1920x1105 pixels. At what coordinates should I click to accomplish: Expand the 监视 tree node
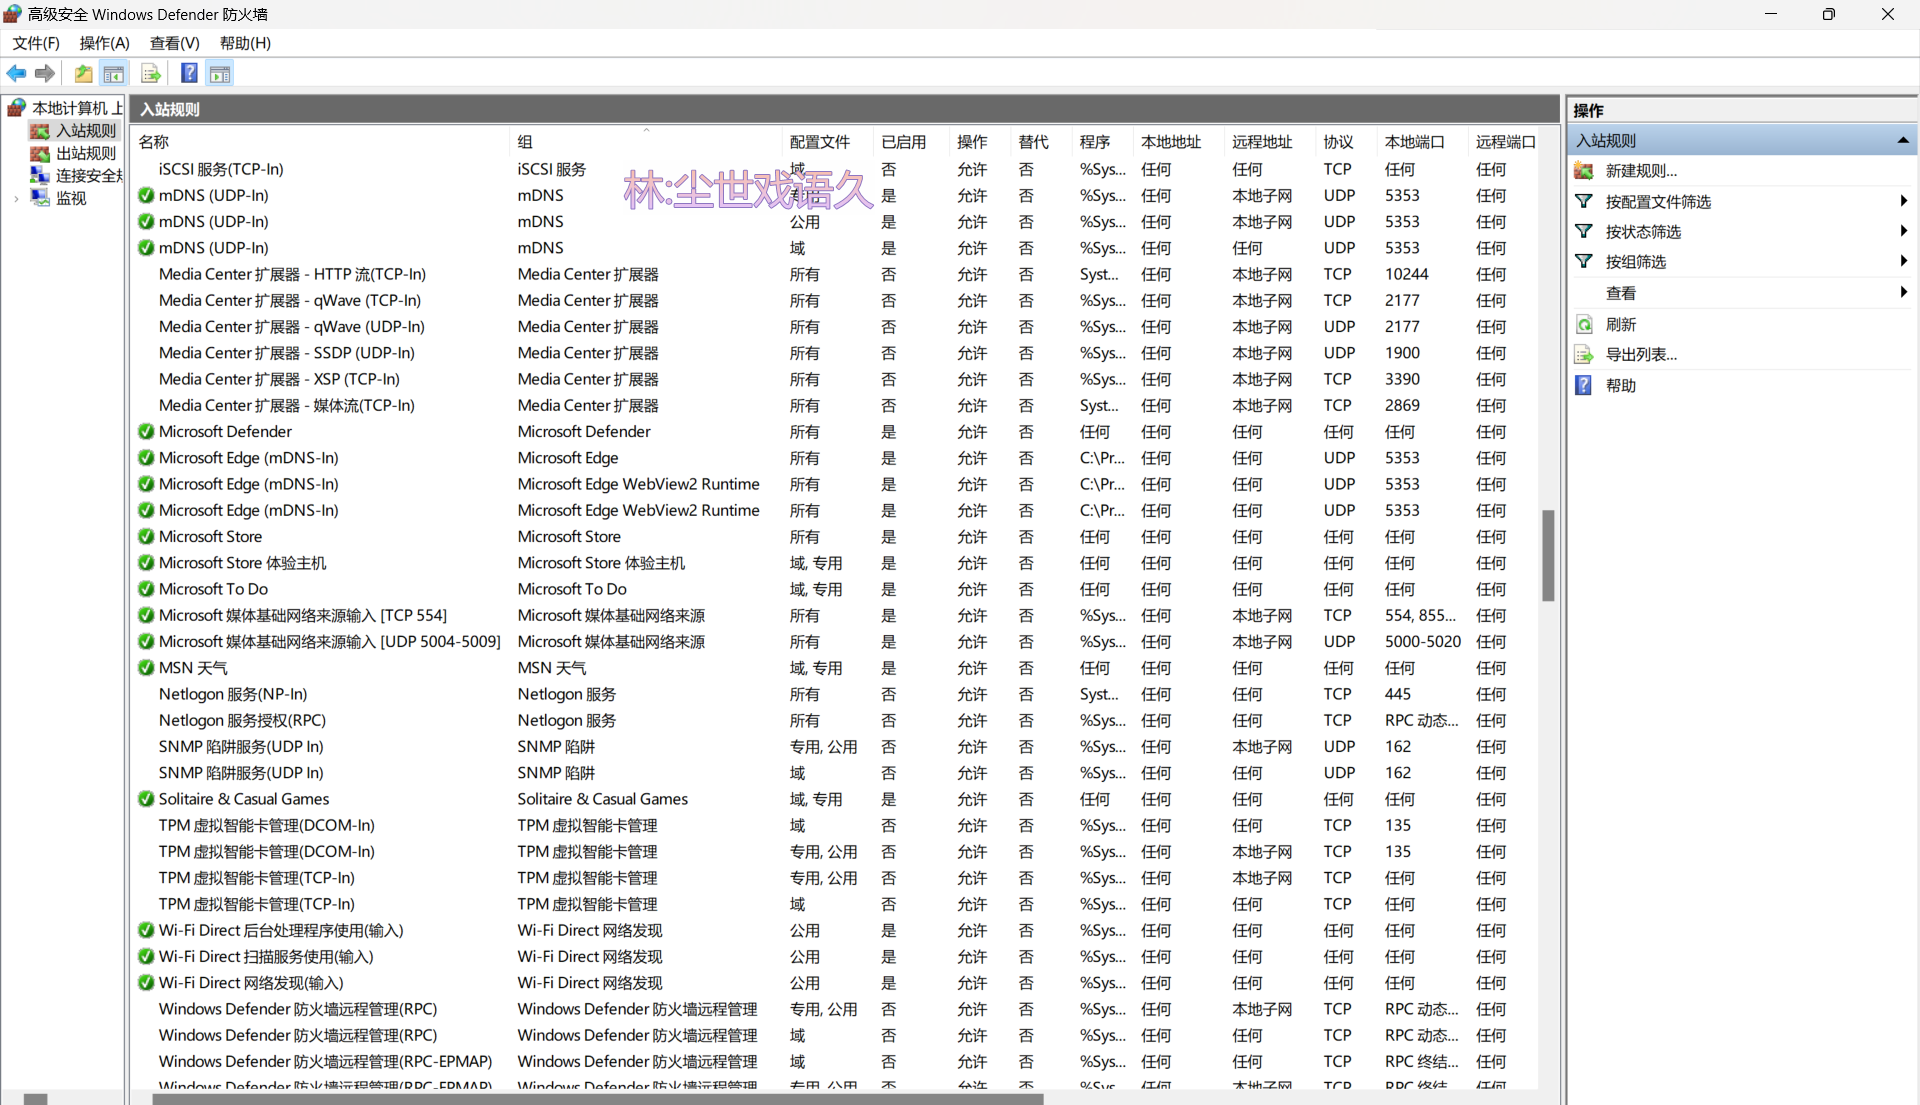coord(16,199)
